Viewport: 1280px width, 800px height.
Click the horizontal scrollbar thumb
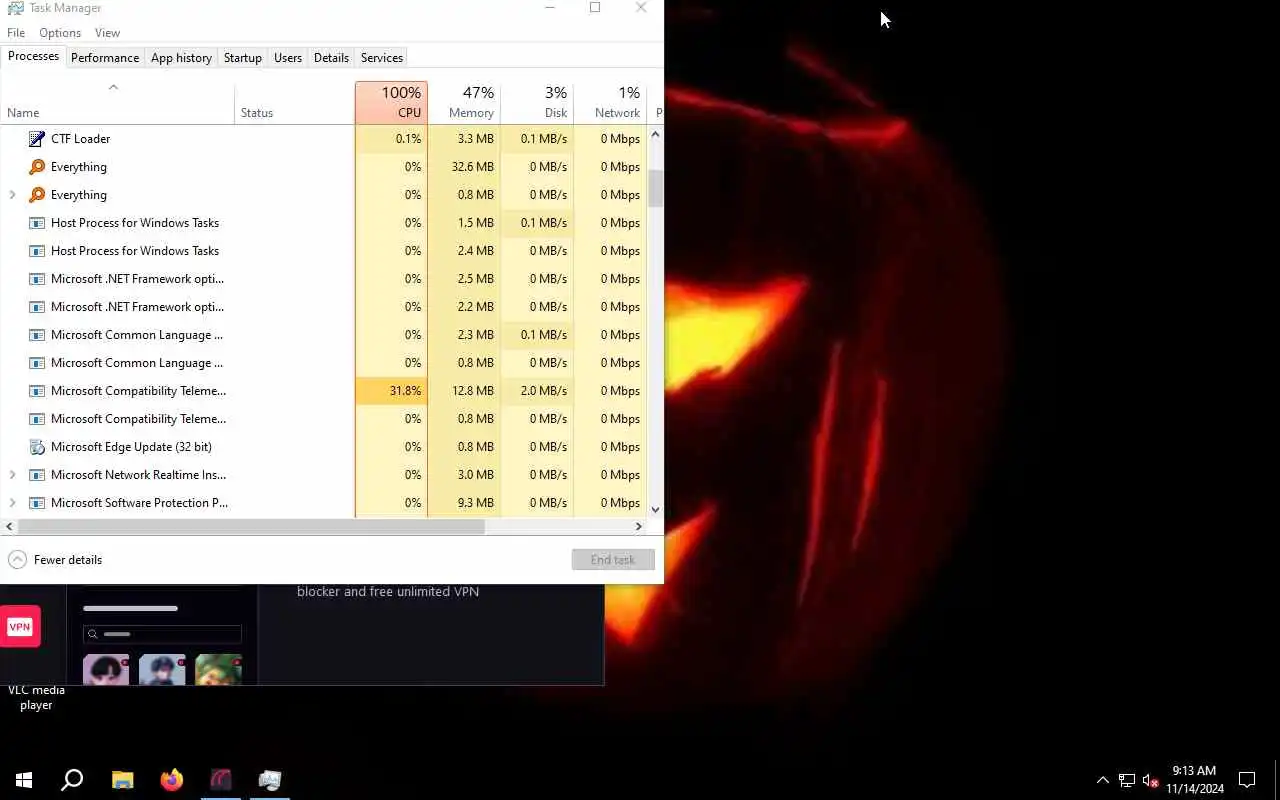(251, 526)
